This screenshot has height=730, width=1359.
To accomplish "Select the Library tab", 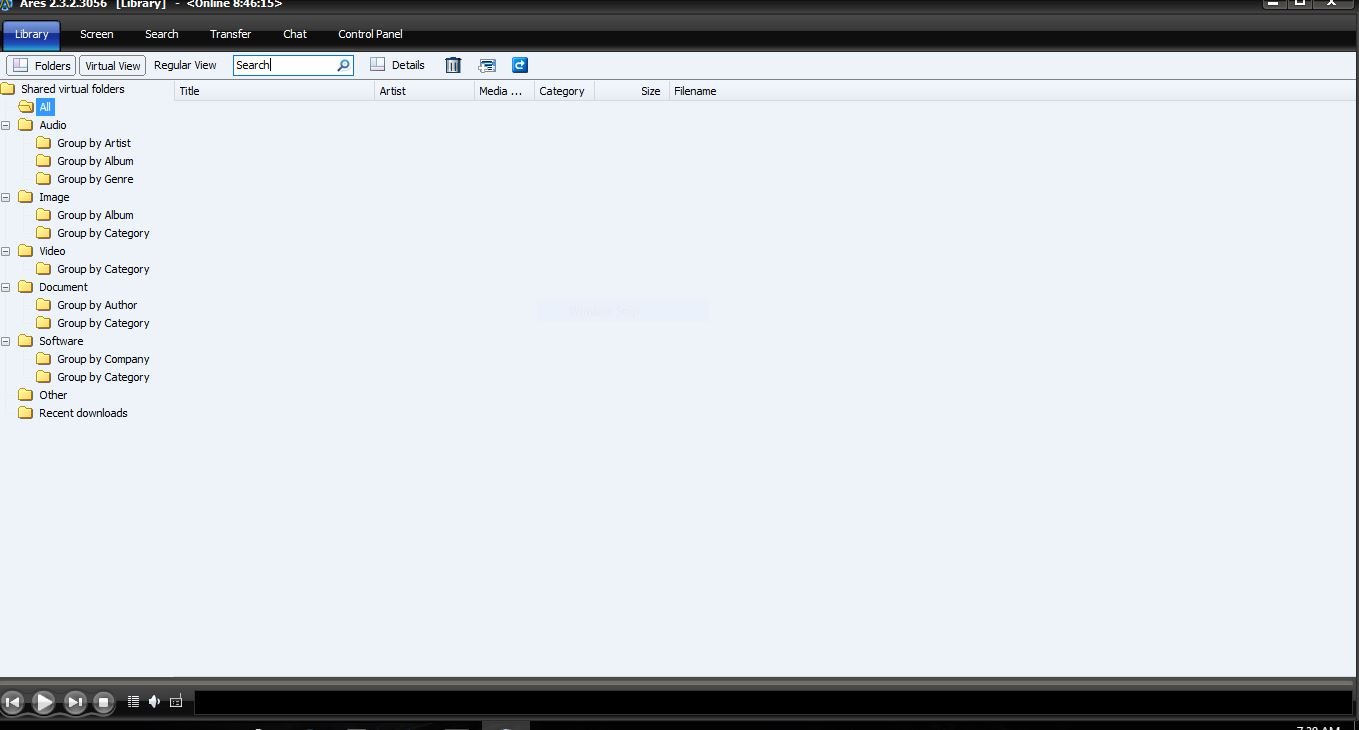I will [x=31, y=34].
